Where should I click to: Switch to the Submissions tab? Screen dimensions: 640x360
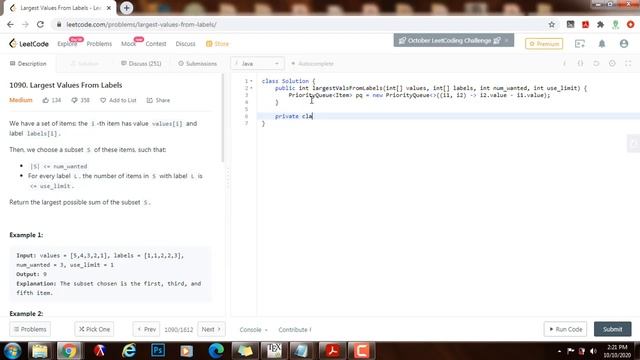(198, 64)
